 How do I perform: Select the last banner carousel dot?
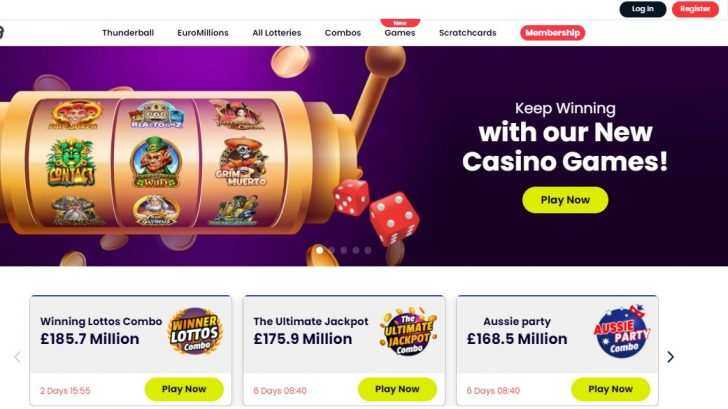pos(368,250)
